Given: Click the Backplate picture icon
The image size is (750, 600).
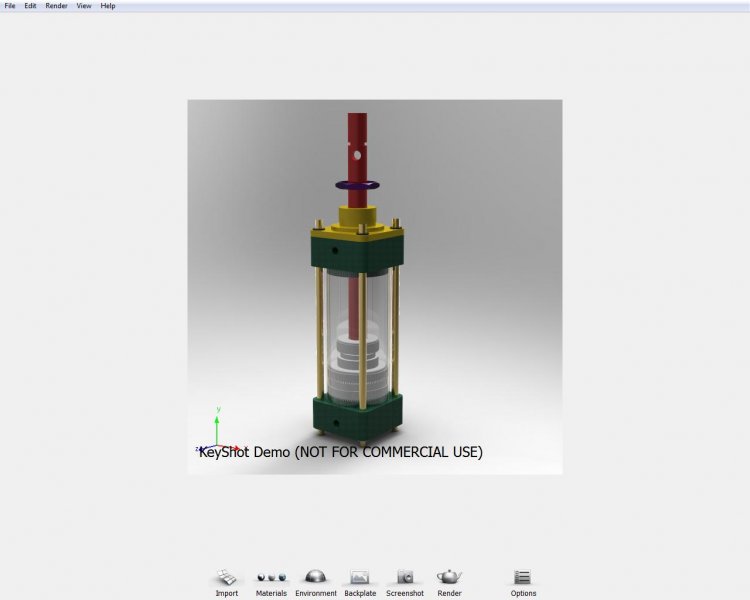Looking at the screenshot, I should [360, 577].
